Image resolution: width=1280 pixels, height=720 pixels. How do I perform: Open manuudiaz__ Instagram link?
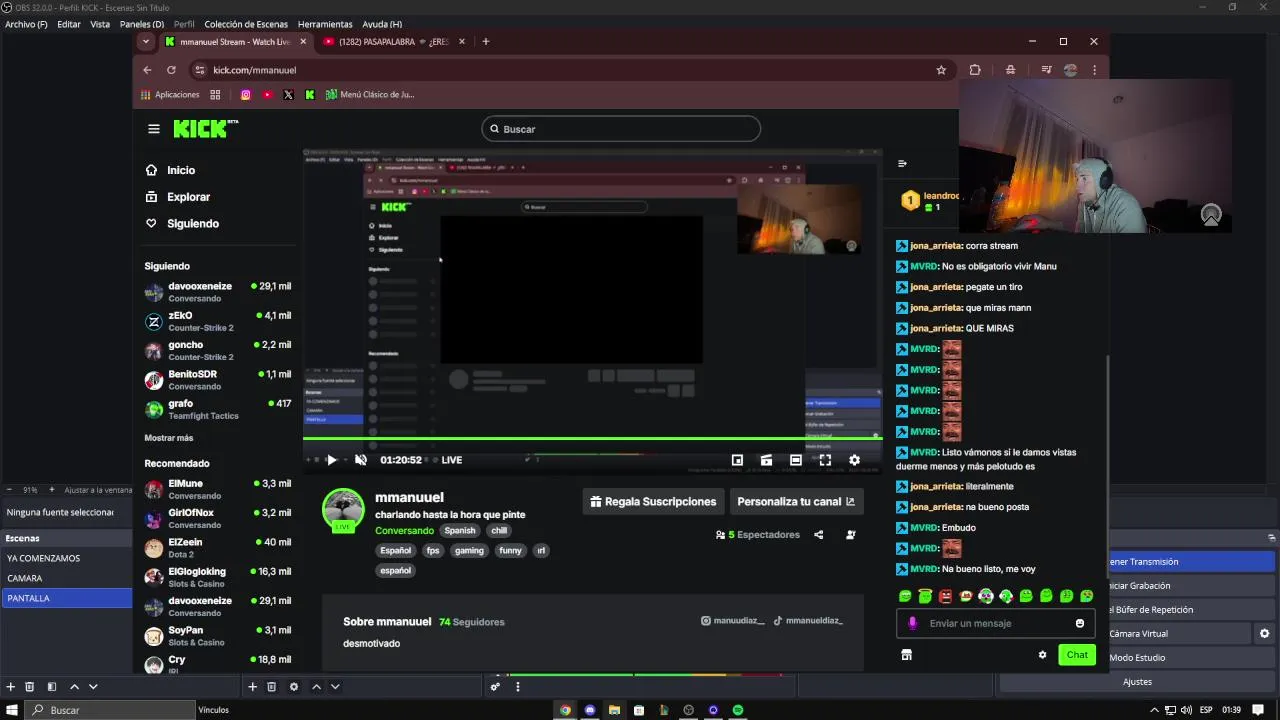pos(732,621)
